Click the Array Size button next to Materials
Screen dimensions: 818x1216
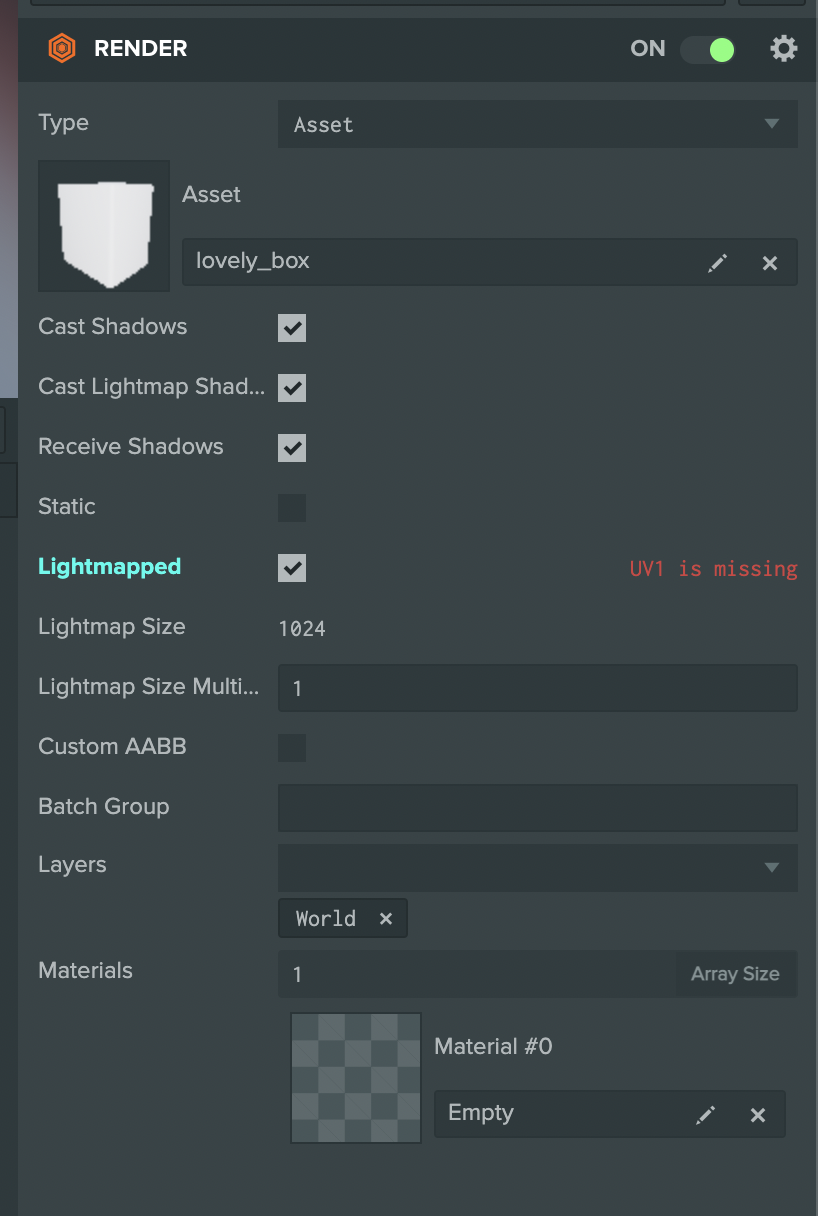coord(735,973)
